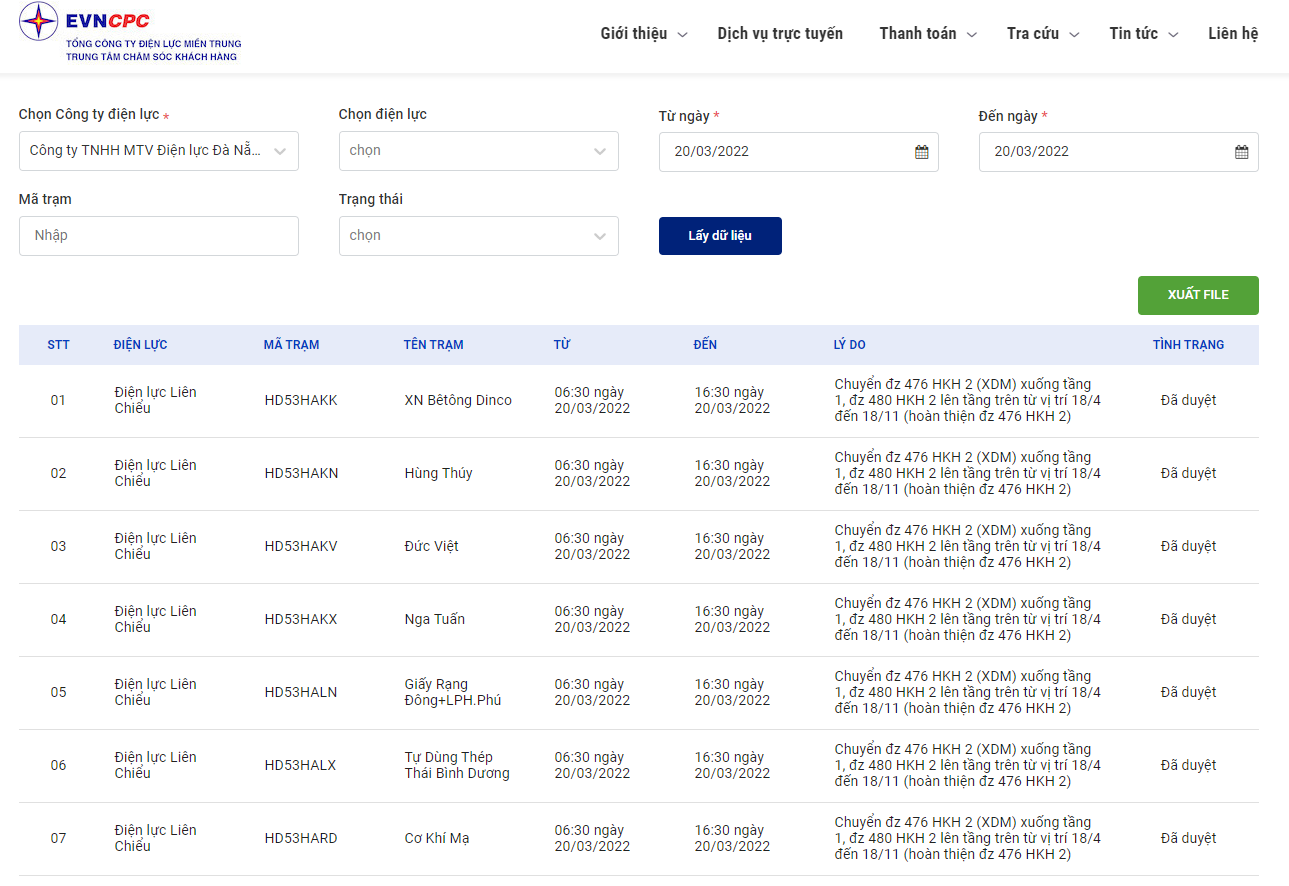
Task: Expand the Giới thiệu menu chevron
Action: point(683,34)
